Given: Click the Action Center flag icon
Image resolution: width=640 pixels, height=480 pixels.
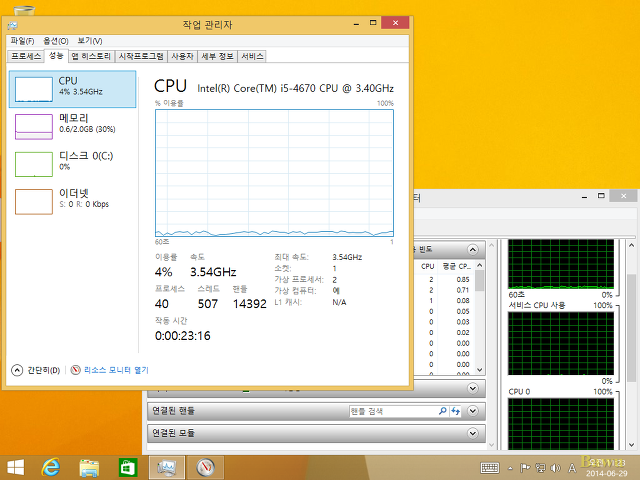Looking at the screenshot, I should click(525, 468).
